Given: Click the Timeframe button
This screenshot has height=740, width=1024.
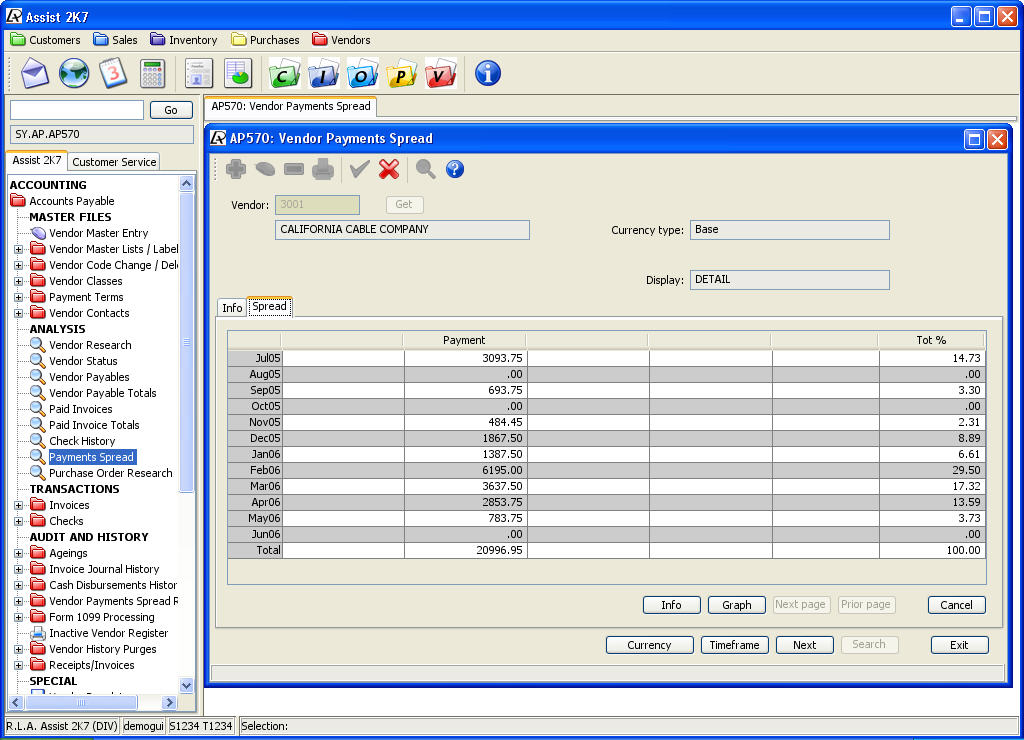Looking at the screenshot, I should click(734, 645).
